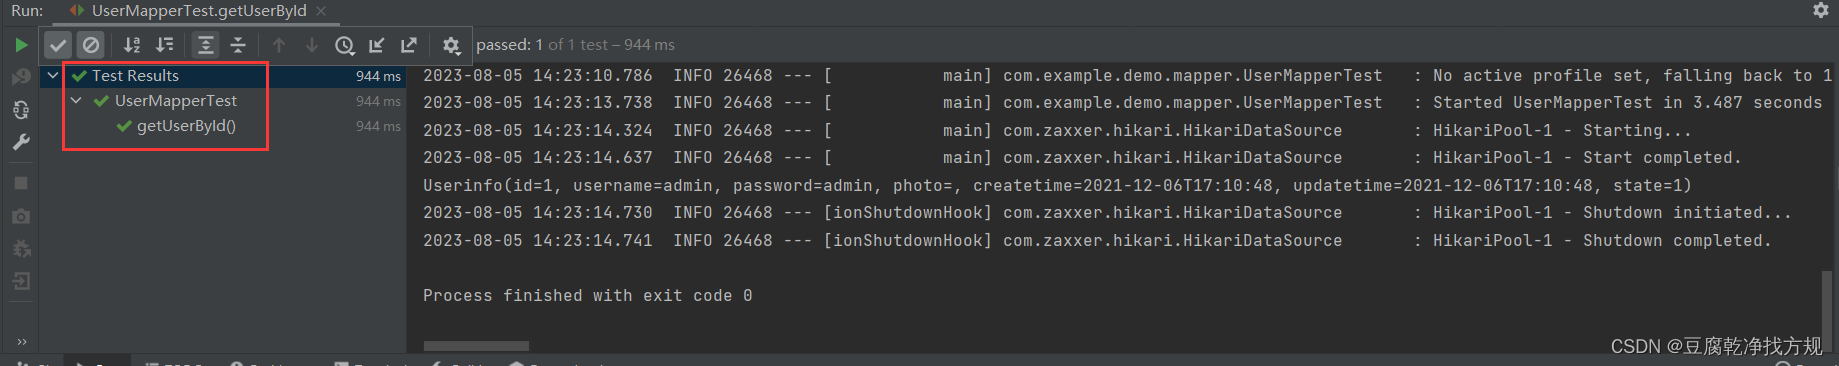This screenshot has width=1839, height=366.
Task: Collapse the UserMapperTest tree node
Action: click(76, 101)
